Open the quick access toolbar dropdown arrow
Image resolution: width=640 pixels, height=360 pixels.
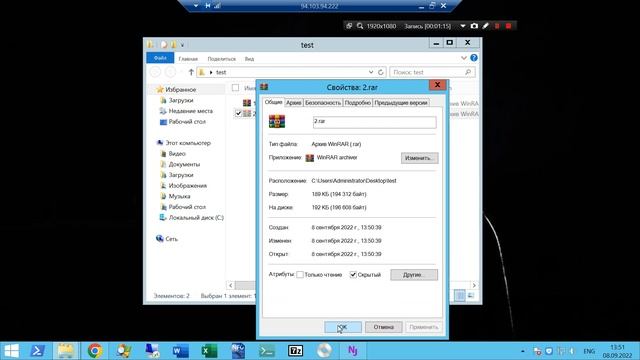182,45
